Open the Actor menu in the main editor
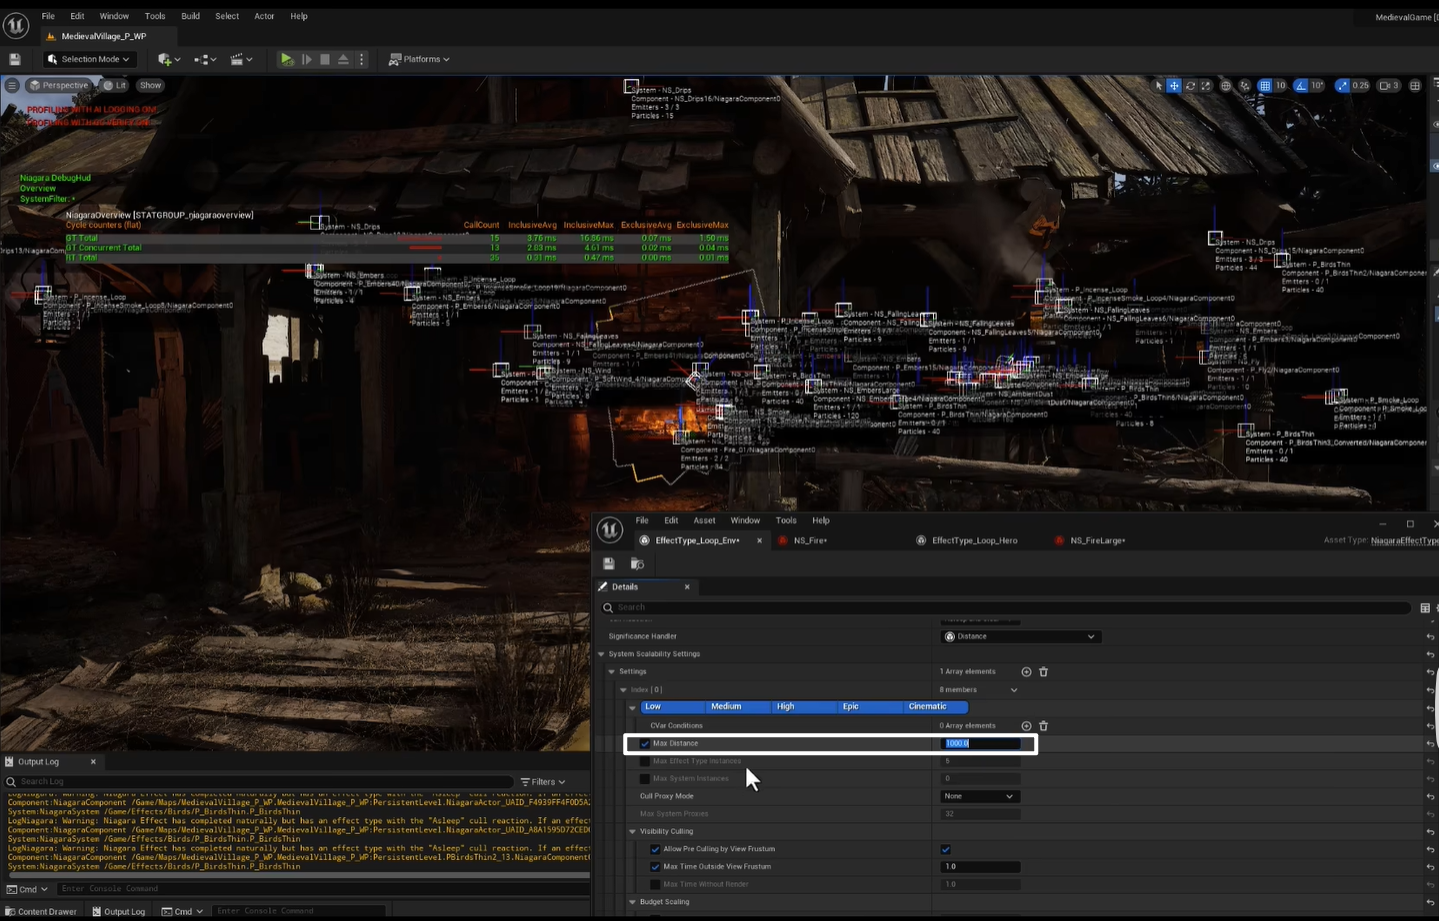1439x921 pixels. coord(264,16)
